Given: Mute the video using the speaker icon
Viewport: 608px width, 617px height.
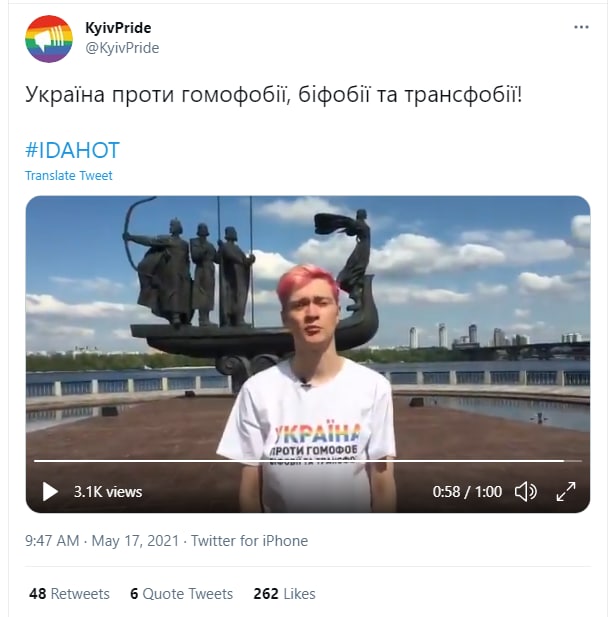Looking at the screenshot, I should [x=525, y=491].
